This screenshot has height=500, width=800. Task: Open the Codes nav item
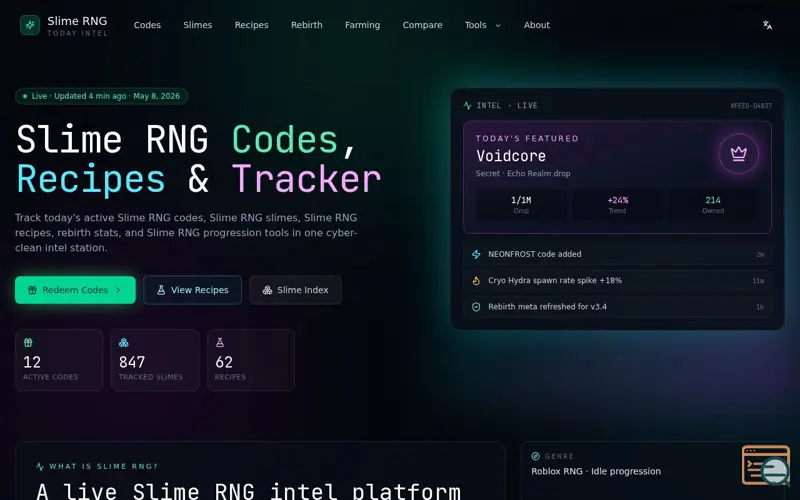tap(147, 25)
